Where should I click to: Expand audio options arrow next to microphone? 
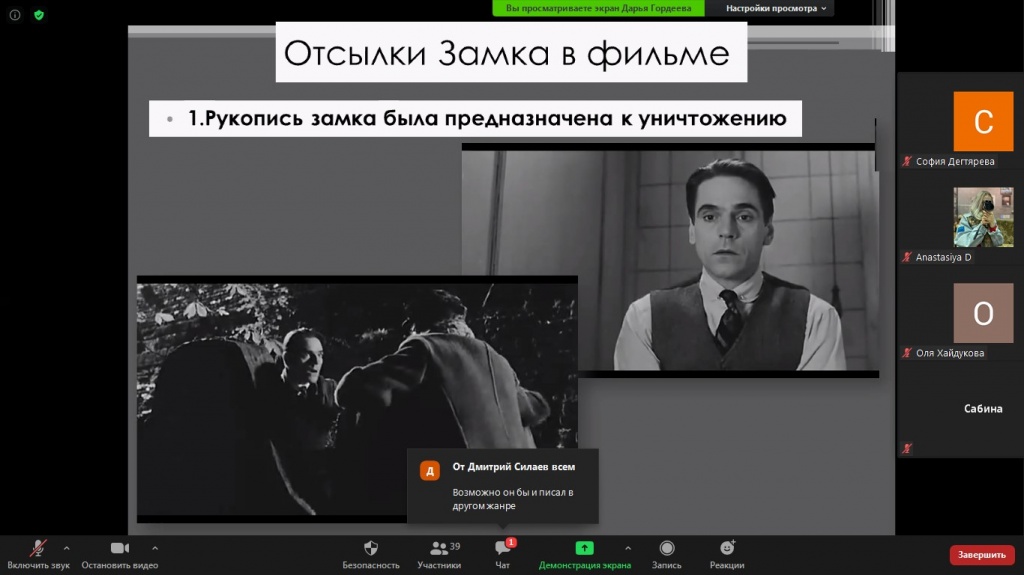point(67,548)
